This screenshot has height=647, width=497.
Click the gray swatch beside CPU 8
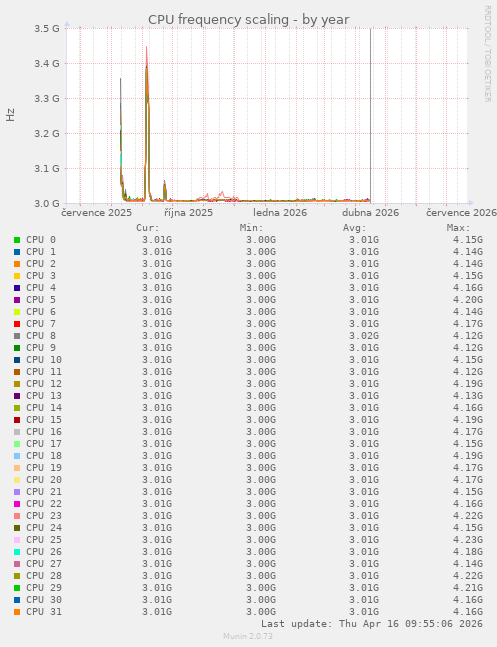[x=17, y=335]
